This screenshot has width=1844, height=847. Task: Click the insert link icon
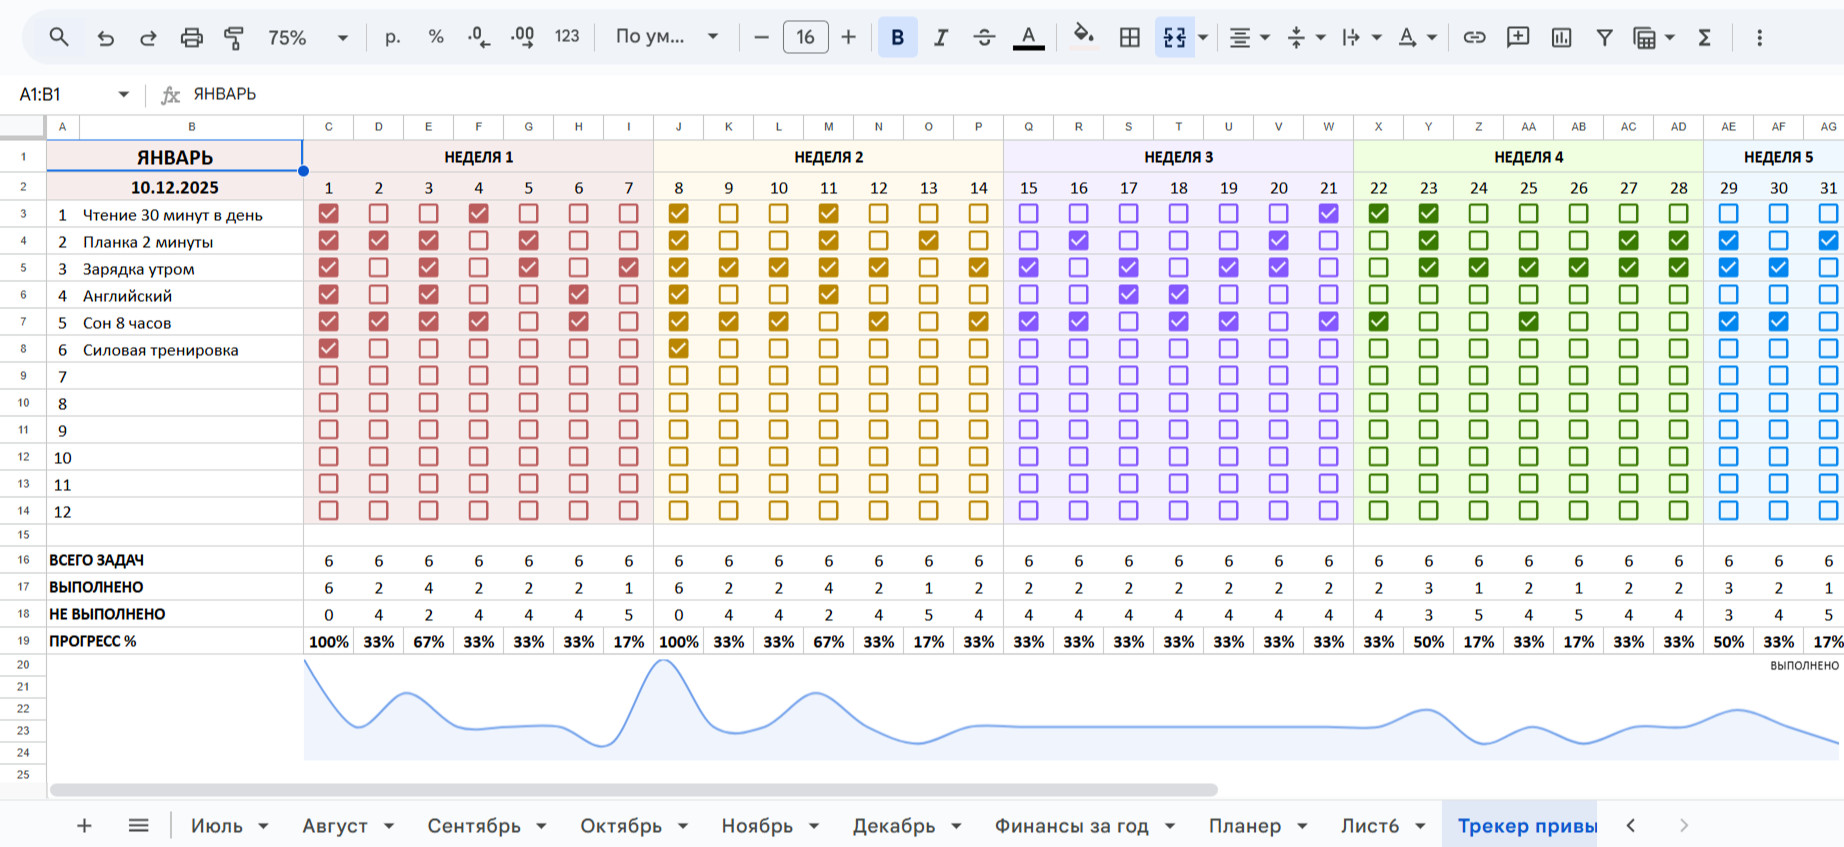point(1474,38)
